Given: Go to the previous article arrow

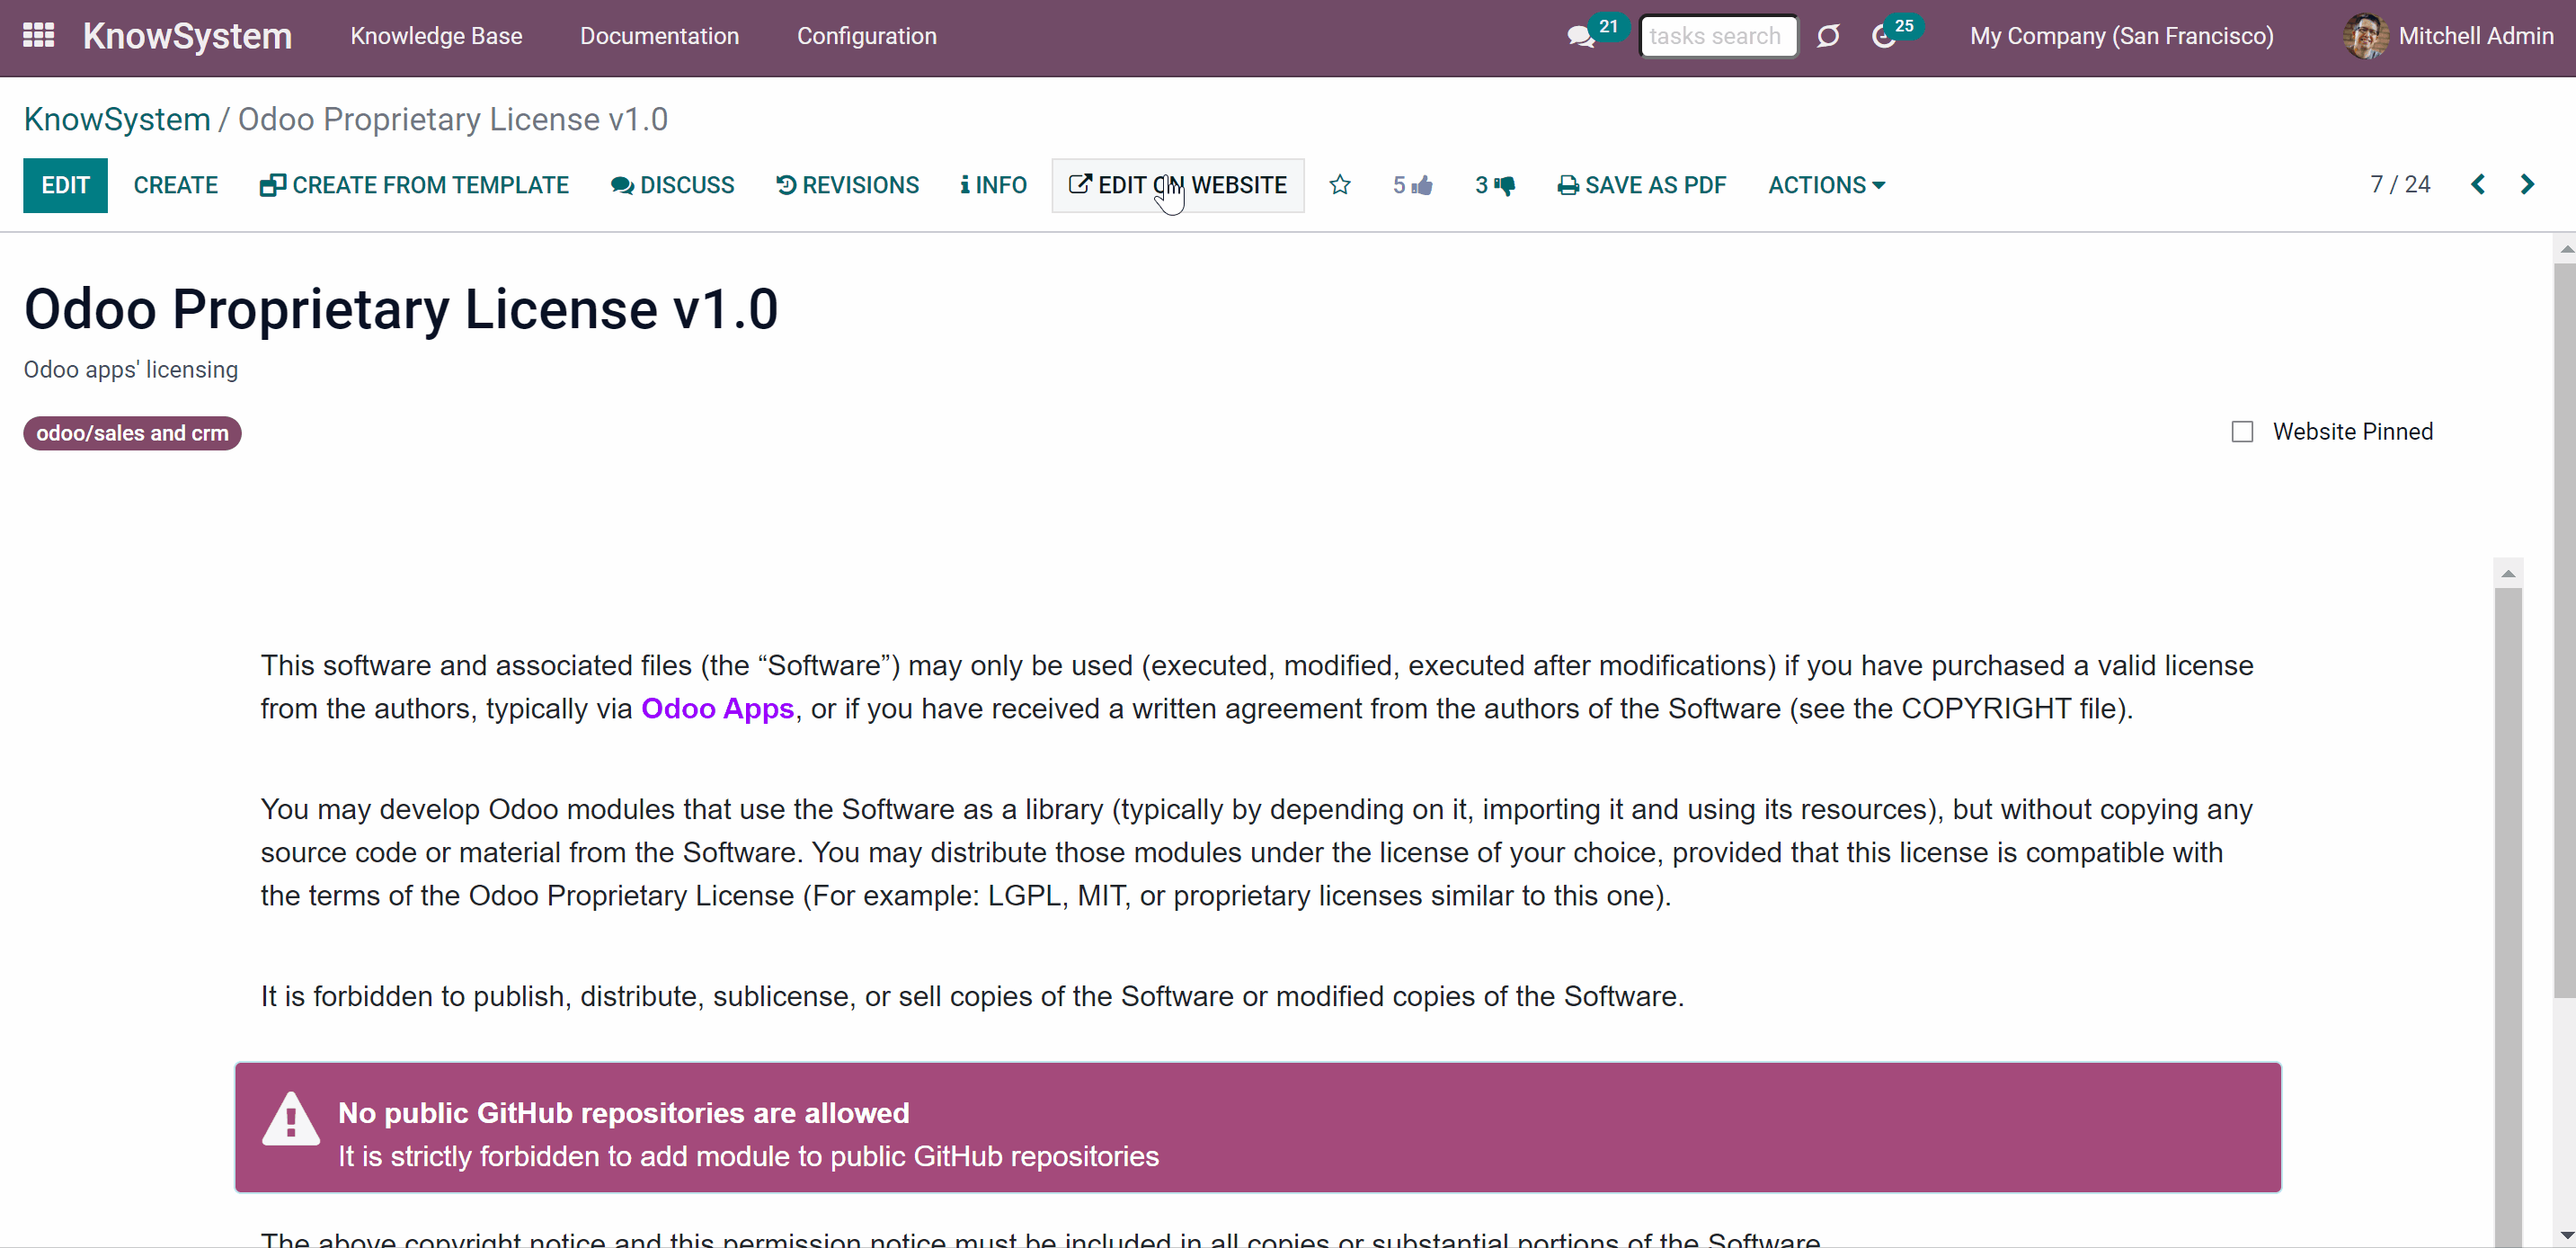Looking at the screenshot, I should tap(2478, 185).
